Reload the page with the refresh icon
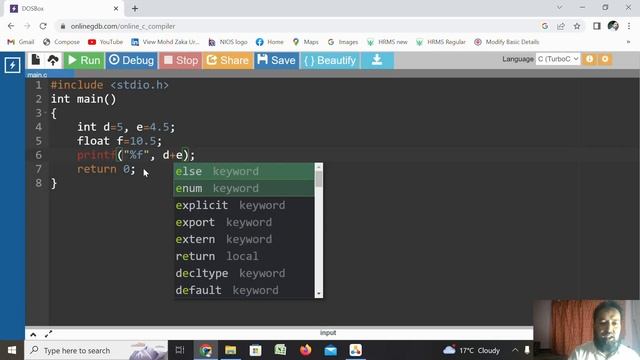The image size is (640, 360). tap(43, 26)
